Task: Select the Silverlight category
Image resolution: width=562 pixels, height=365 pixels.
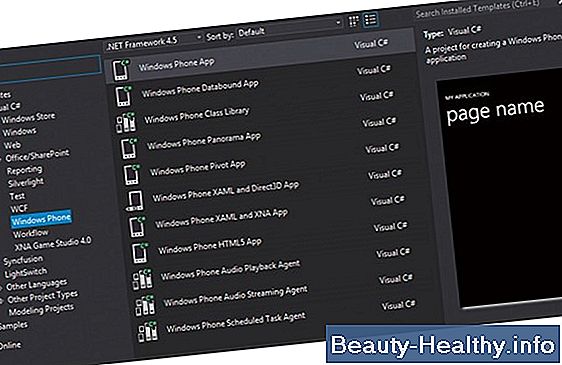Action: click(x=26, y=182)
